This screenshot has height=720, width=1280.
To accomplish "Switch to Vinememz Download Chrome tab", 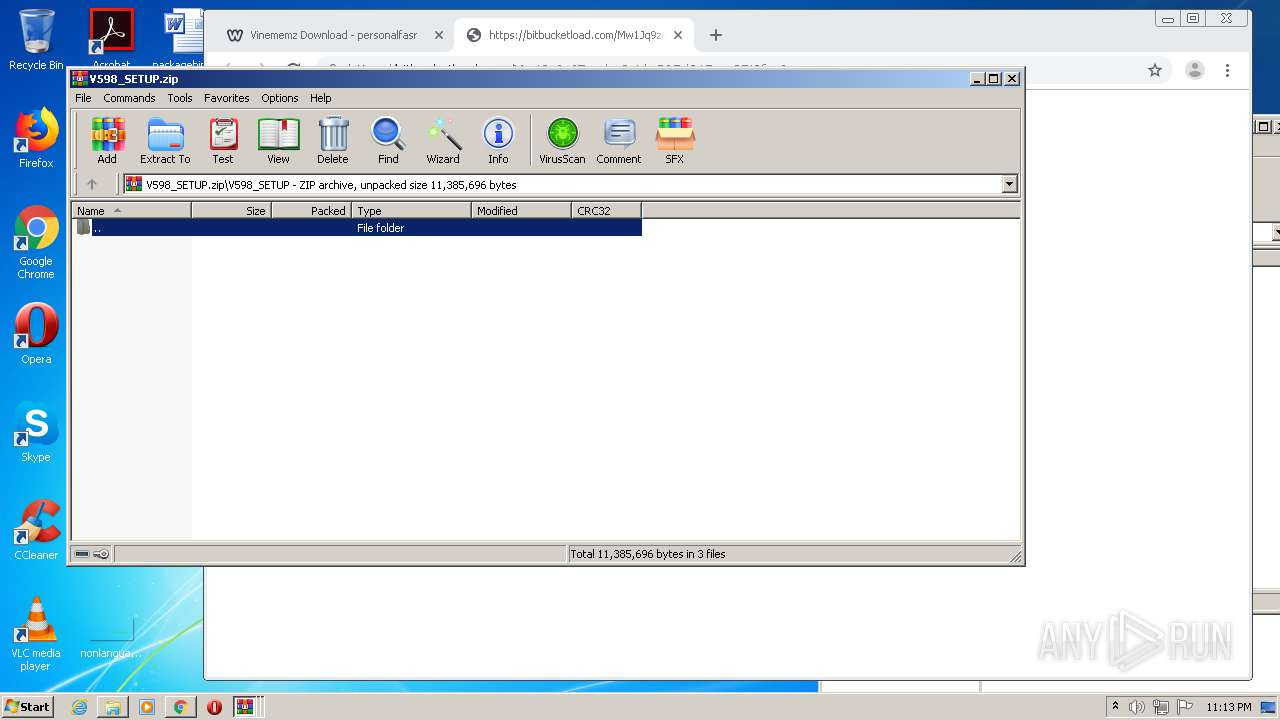I will coord(334,35).
